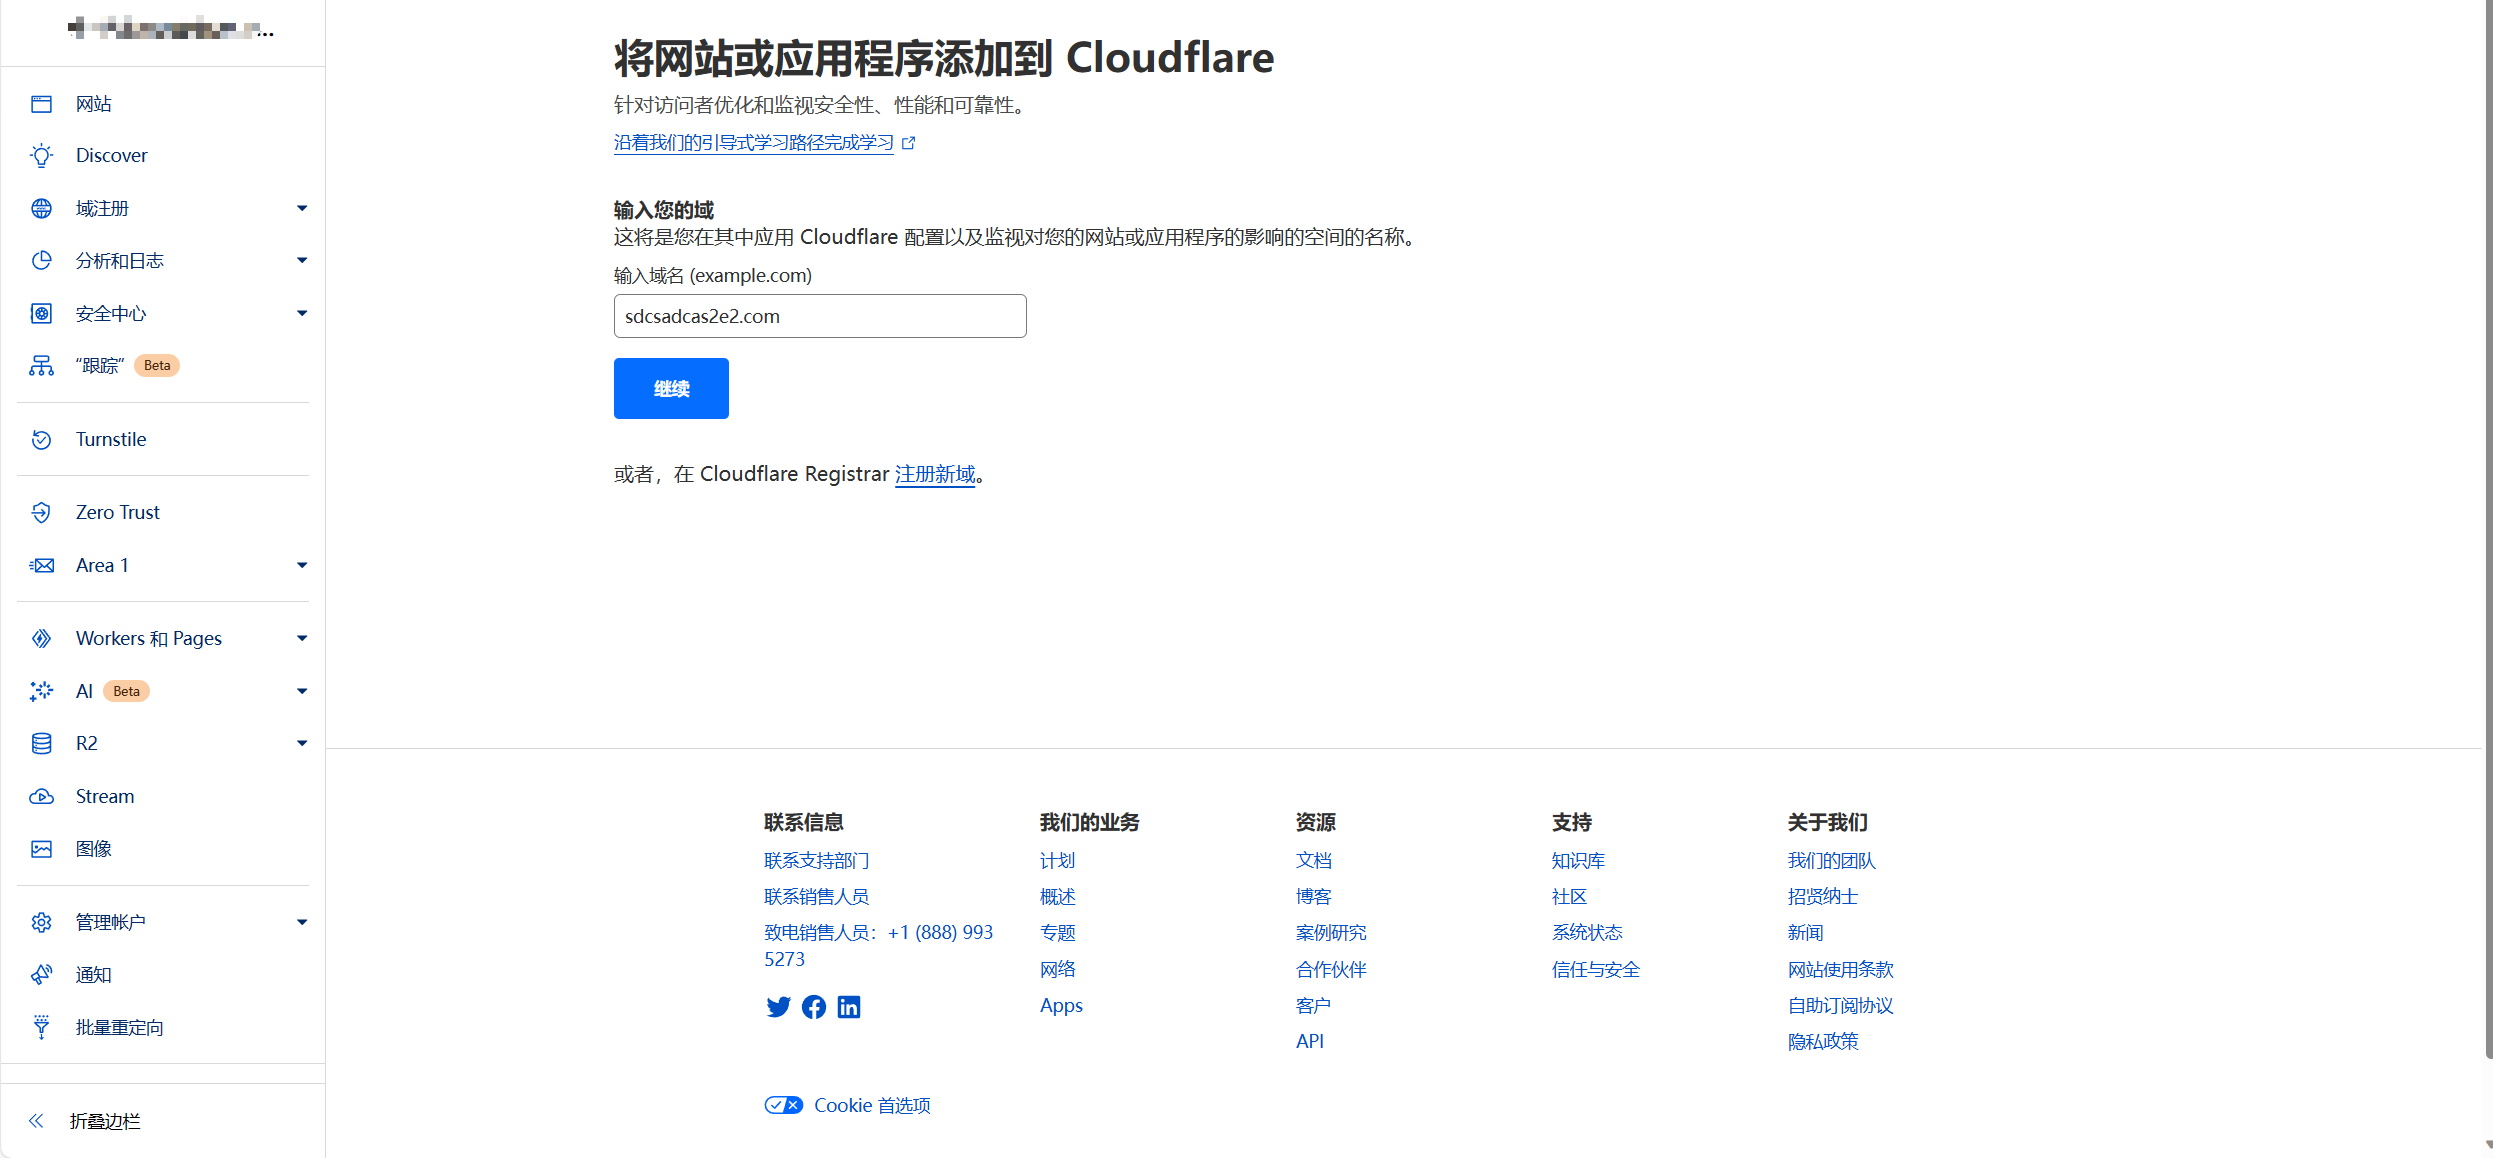Click the page vertical scrollbar
The height and width of the screenshot is (1158, 2493).
click(2488, 528)
